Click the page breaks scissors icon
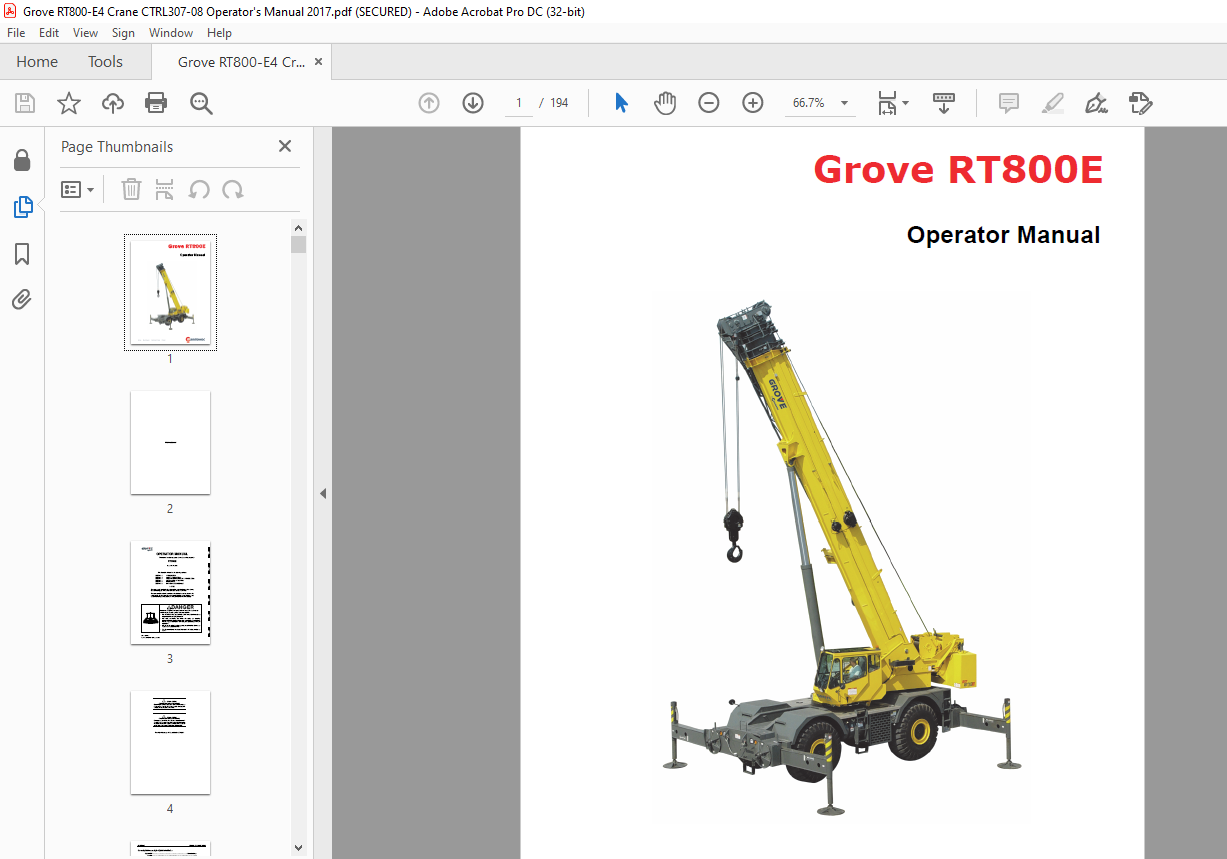Viewport: 1227px width, 859px height. 165,189
